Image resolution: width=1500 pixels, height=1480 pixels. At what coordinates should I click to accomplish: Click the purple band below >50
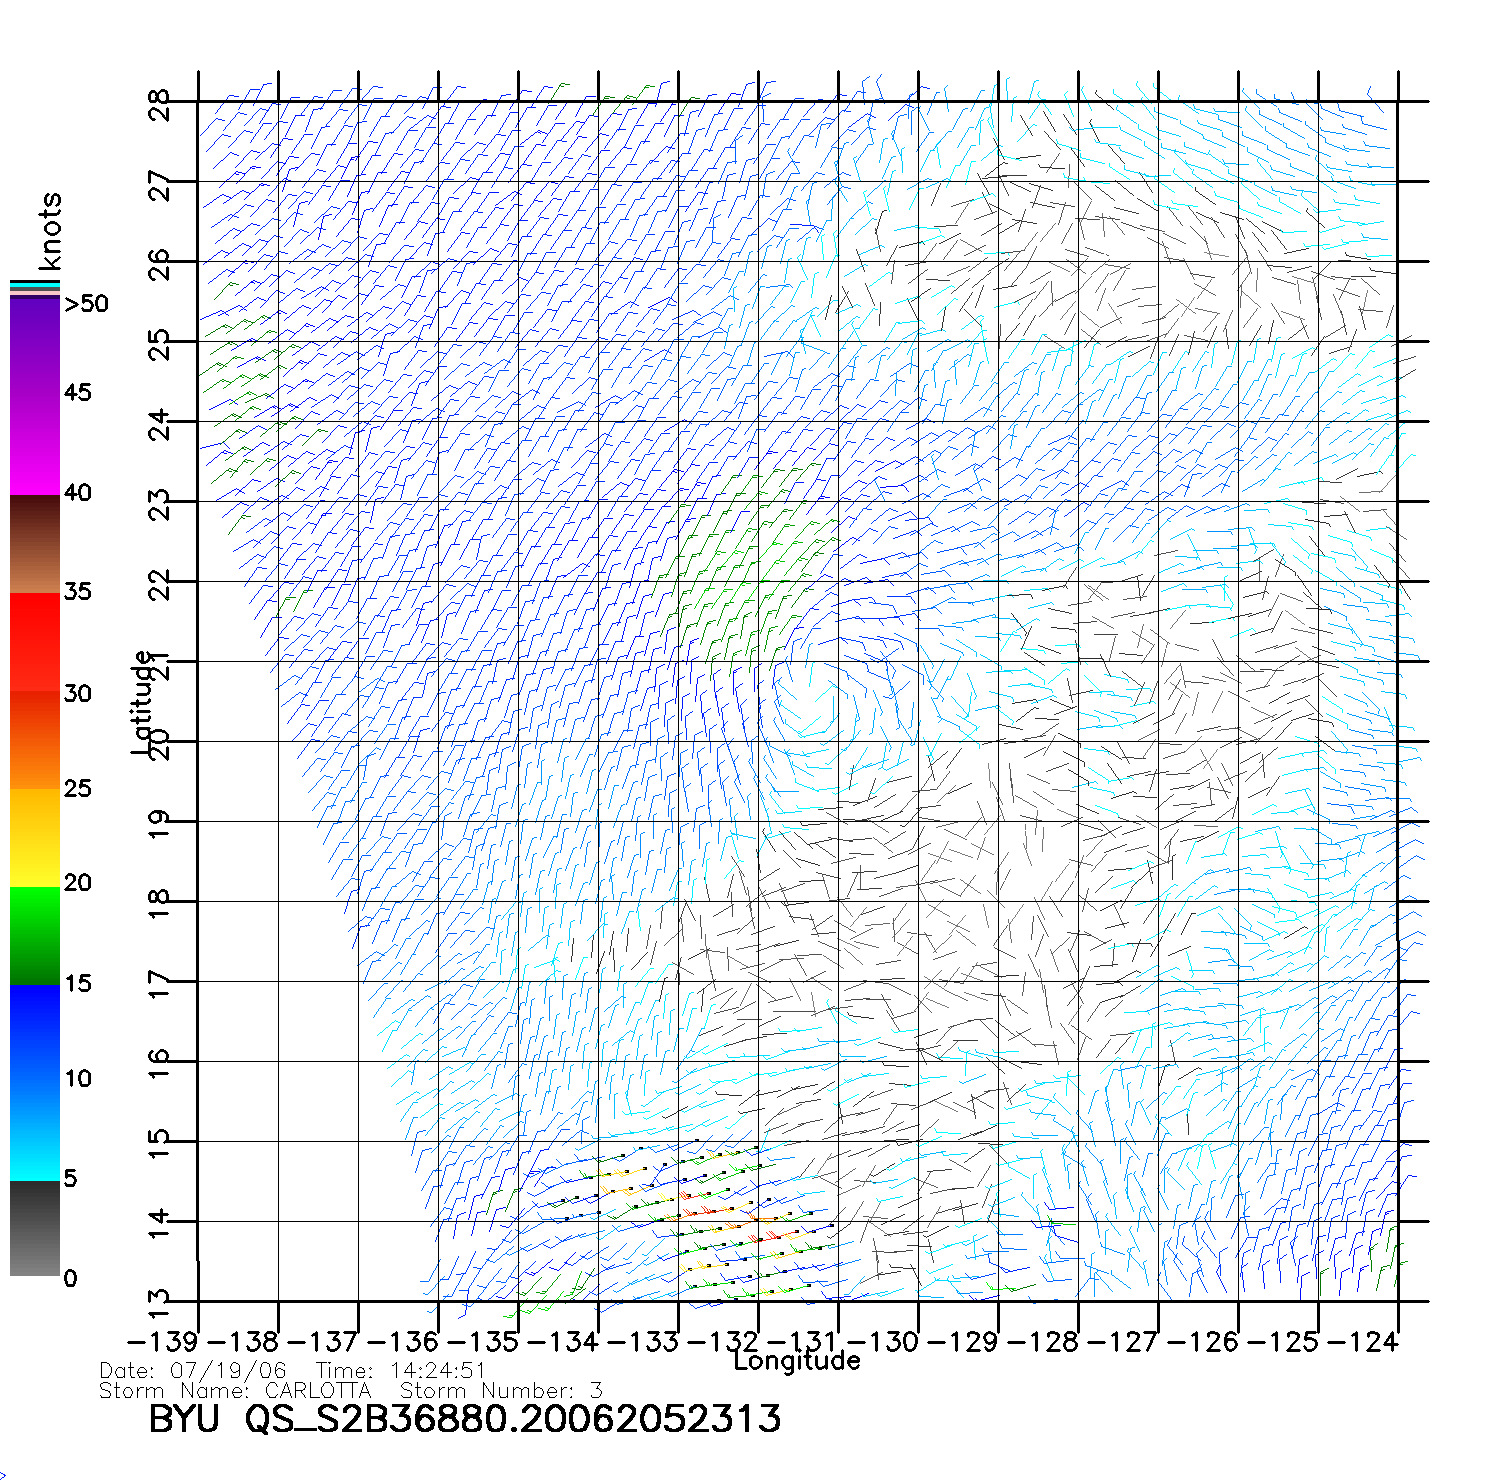[35, 345]
